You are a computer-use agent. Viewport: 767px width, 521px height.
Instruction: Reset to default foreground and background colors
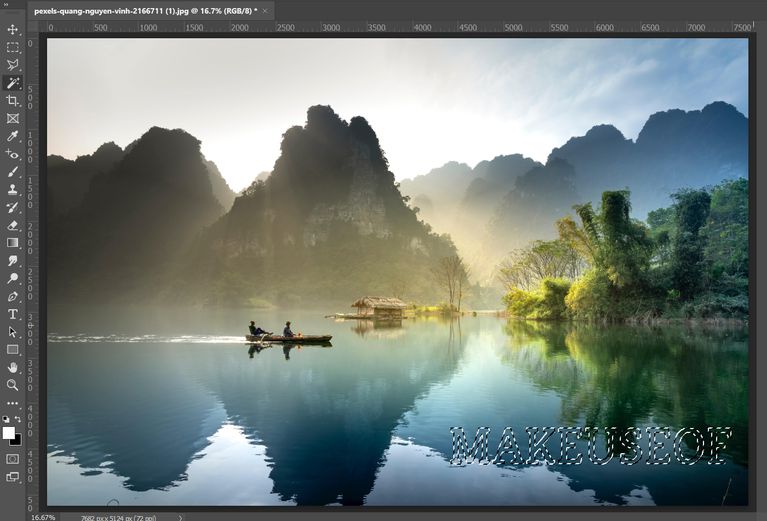point(6,420)
